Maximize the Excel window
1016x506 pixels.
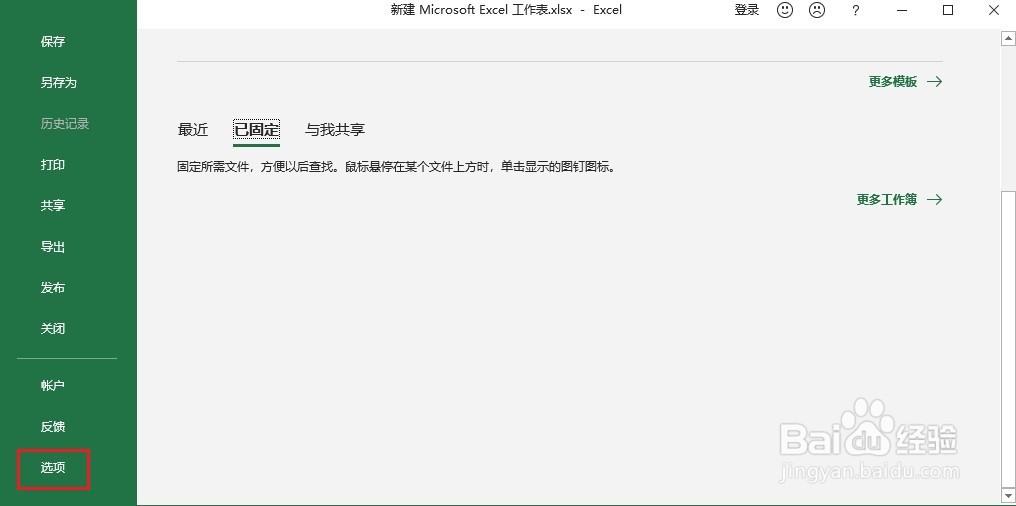point(948,10)
